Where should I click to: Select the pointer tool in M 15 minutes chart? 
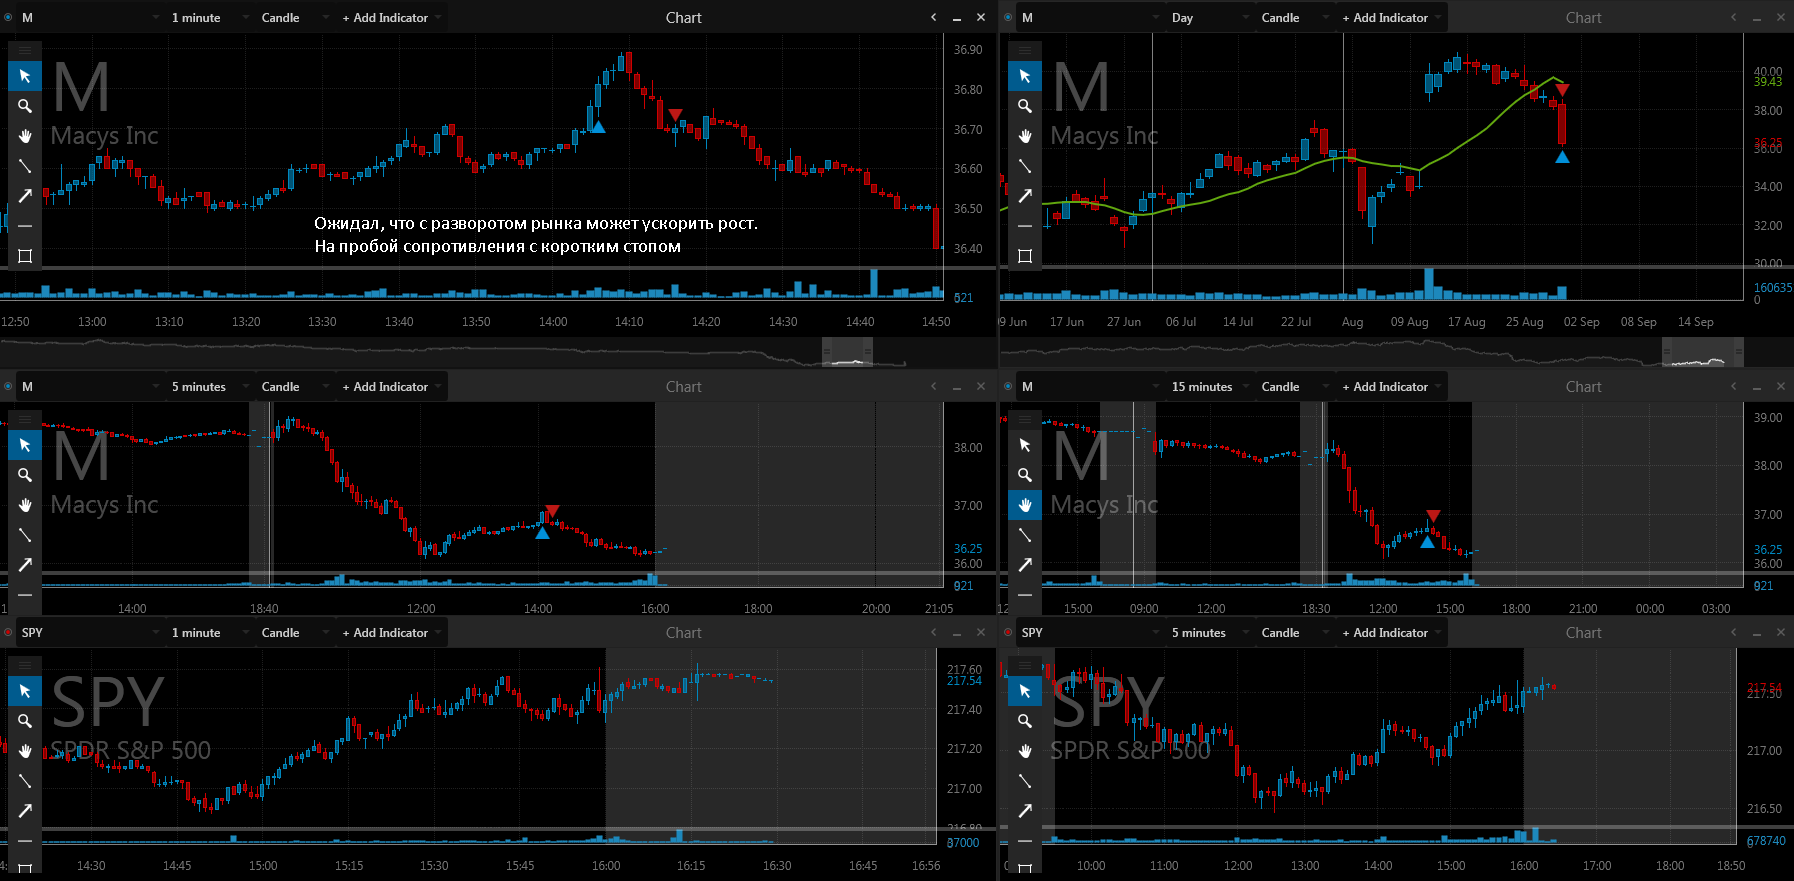point(1025,445)
